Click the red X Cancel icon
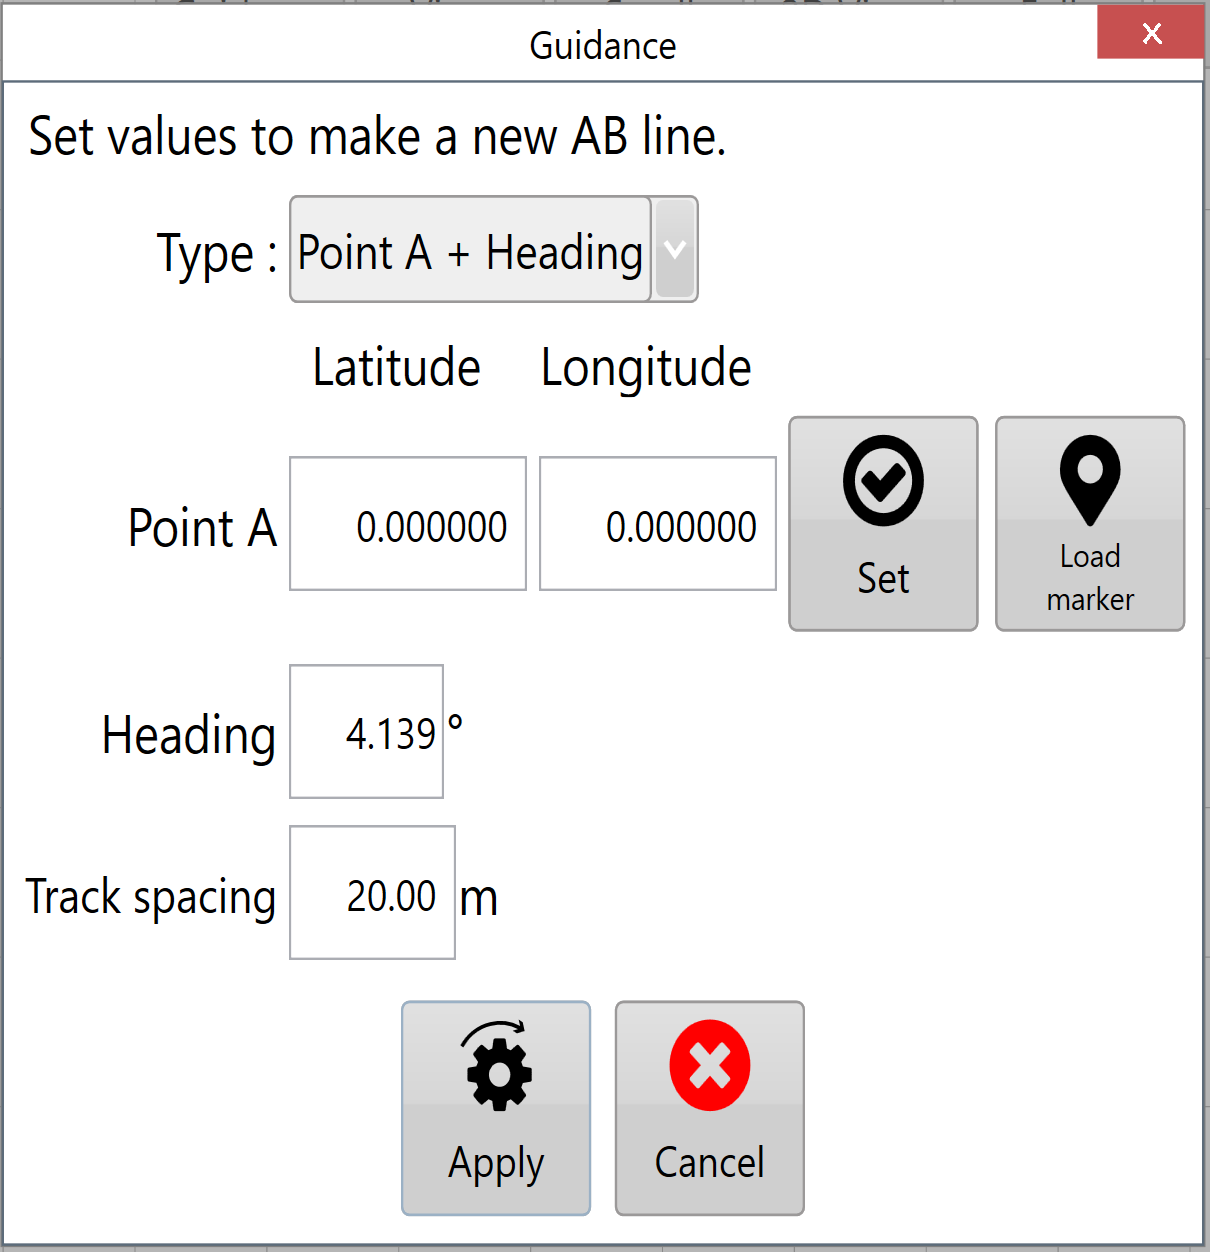The image size is (1210, 1252). tap(710, 1065)
